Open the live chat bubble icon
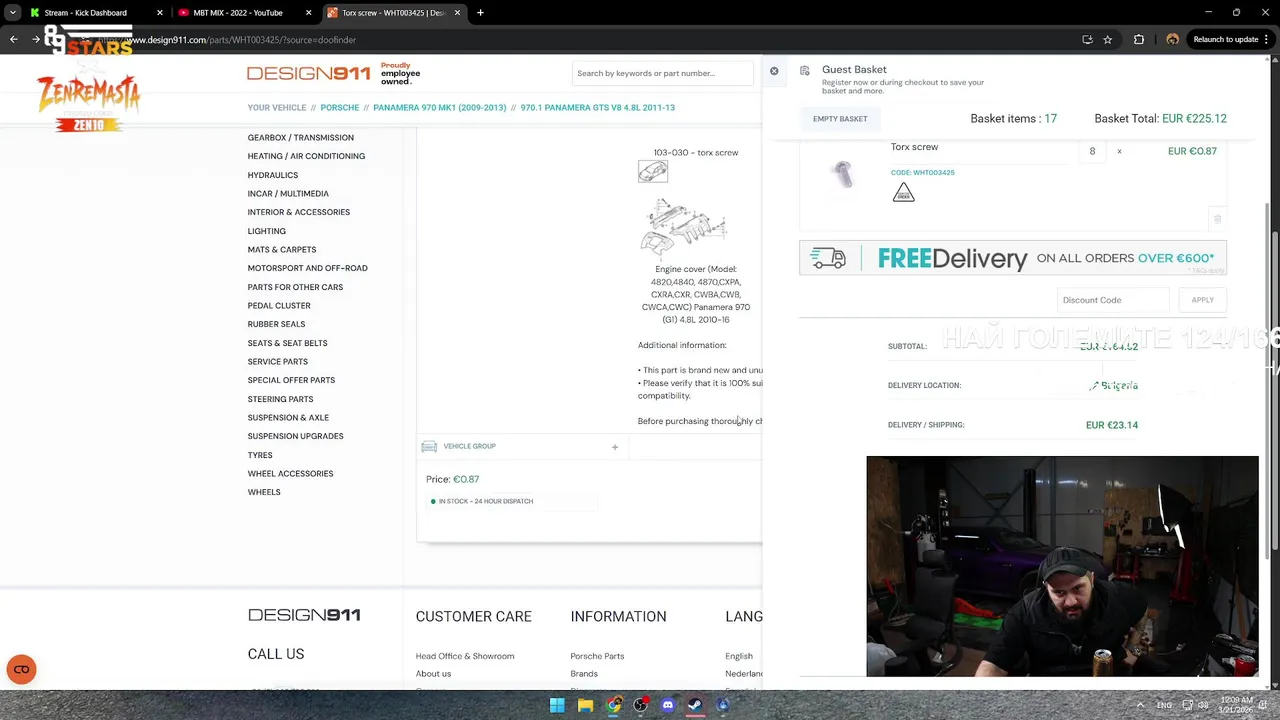1280x720 pixels. (21, 669)
